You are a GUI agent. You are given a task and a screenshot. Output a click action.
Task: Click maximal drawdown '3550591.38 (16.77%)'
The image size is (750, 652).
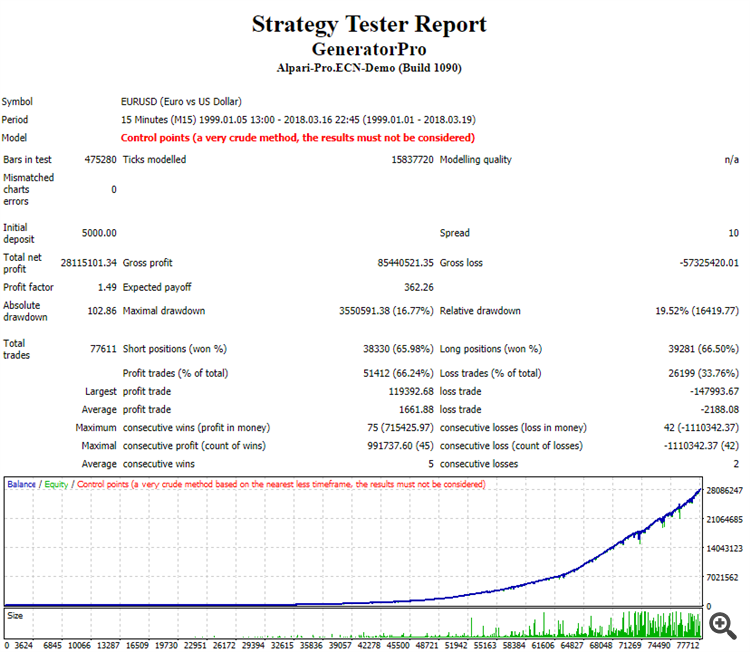[x=386, y=311]
